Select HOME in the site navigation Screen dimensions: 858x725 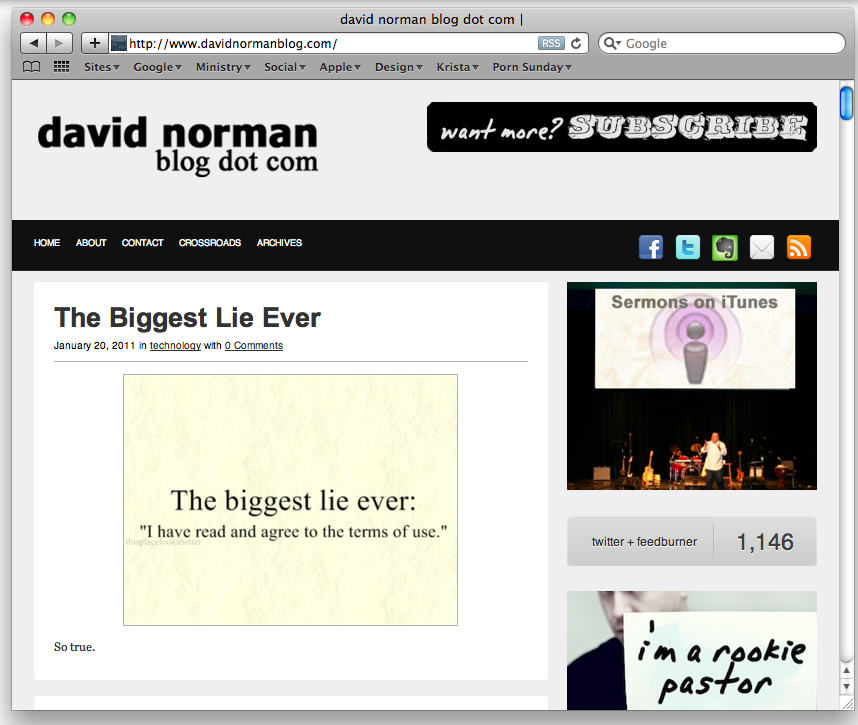(46, 243)
